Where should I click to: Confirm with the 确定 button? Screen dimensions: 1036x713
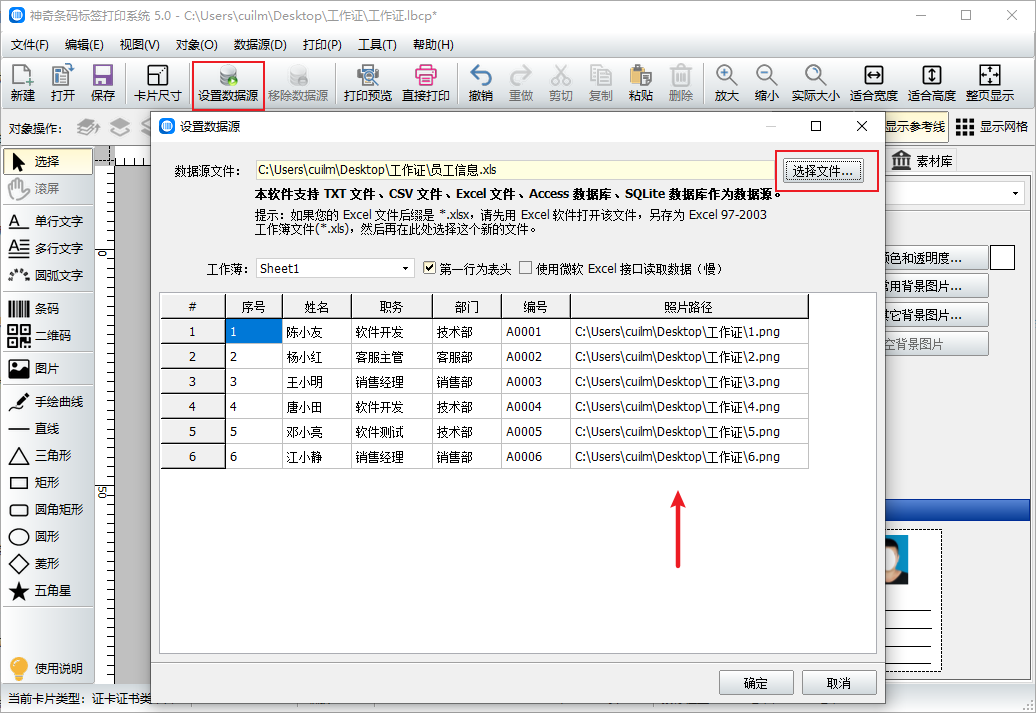[x=756, y=683]
